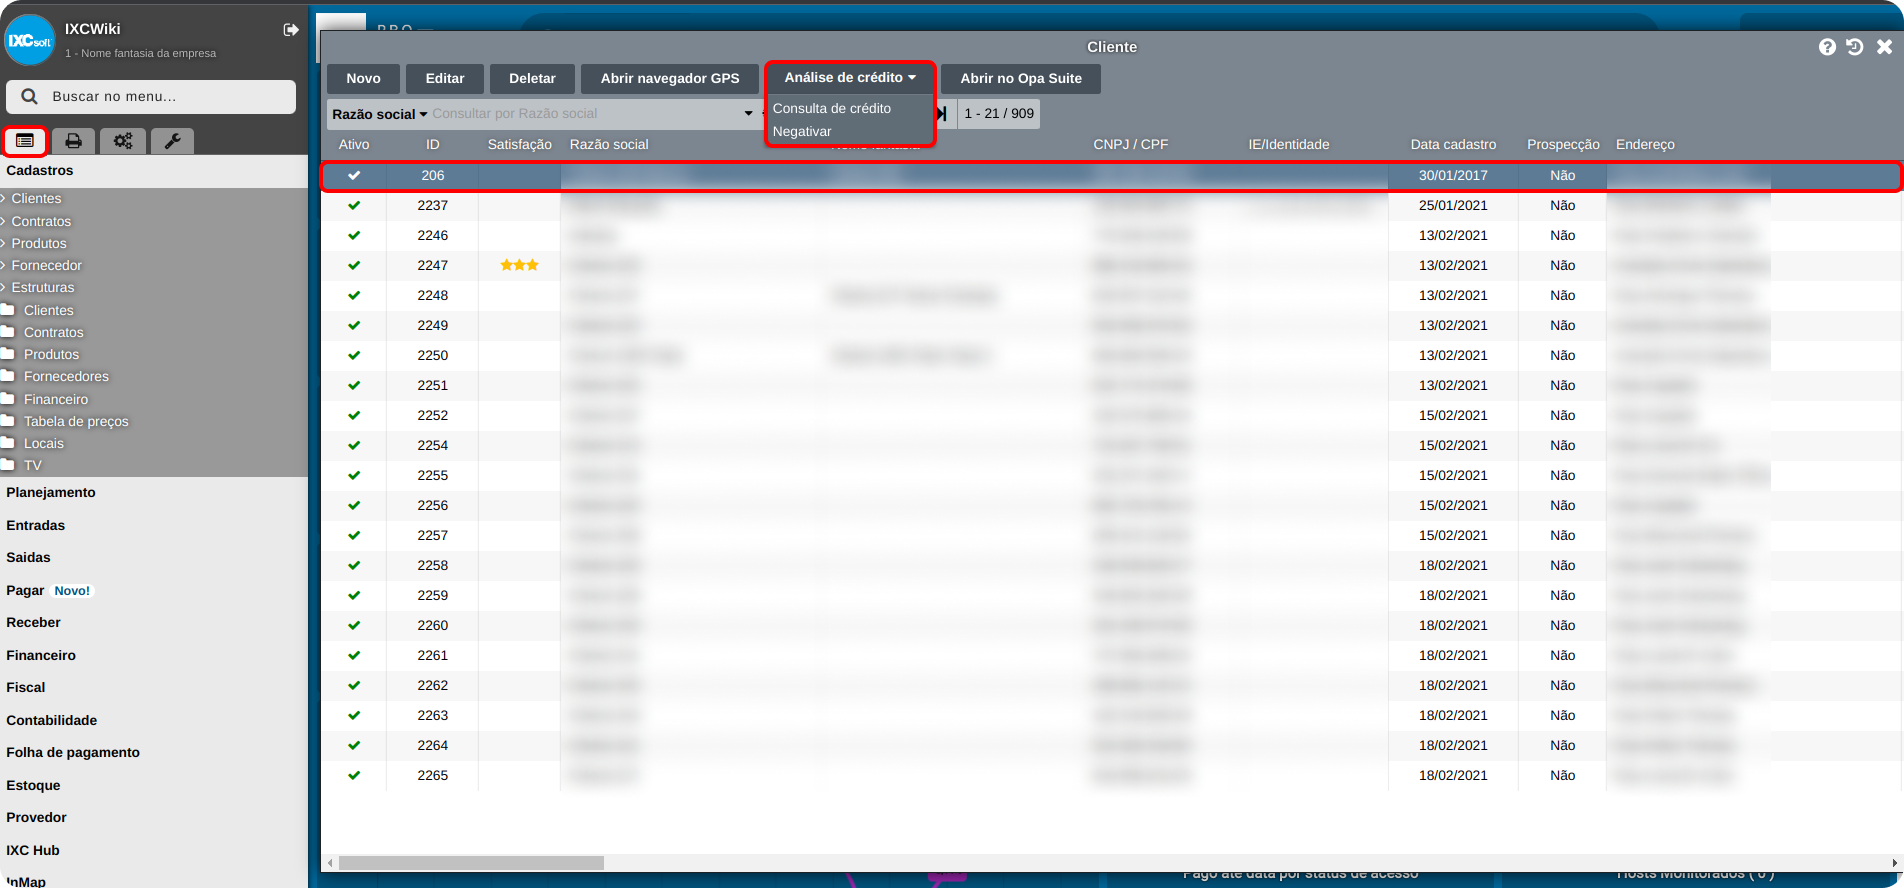Open the Folha de pagamento menu section
Screen dimensions: 1904x888
pyautogui.click(x=73, y=753)
